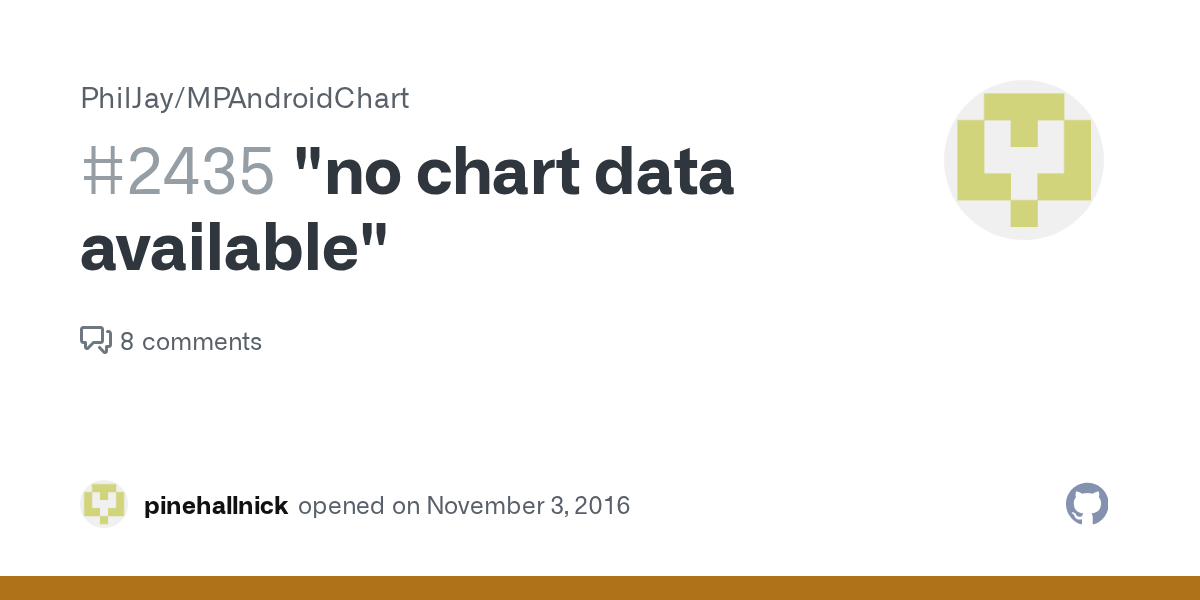The image size is (1200, 600).
Task: Click the brown language color bar
Action: click(x=600, y=588)
